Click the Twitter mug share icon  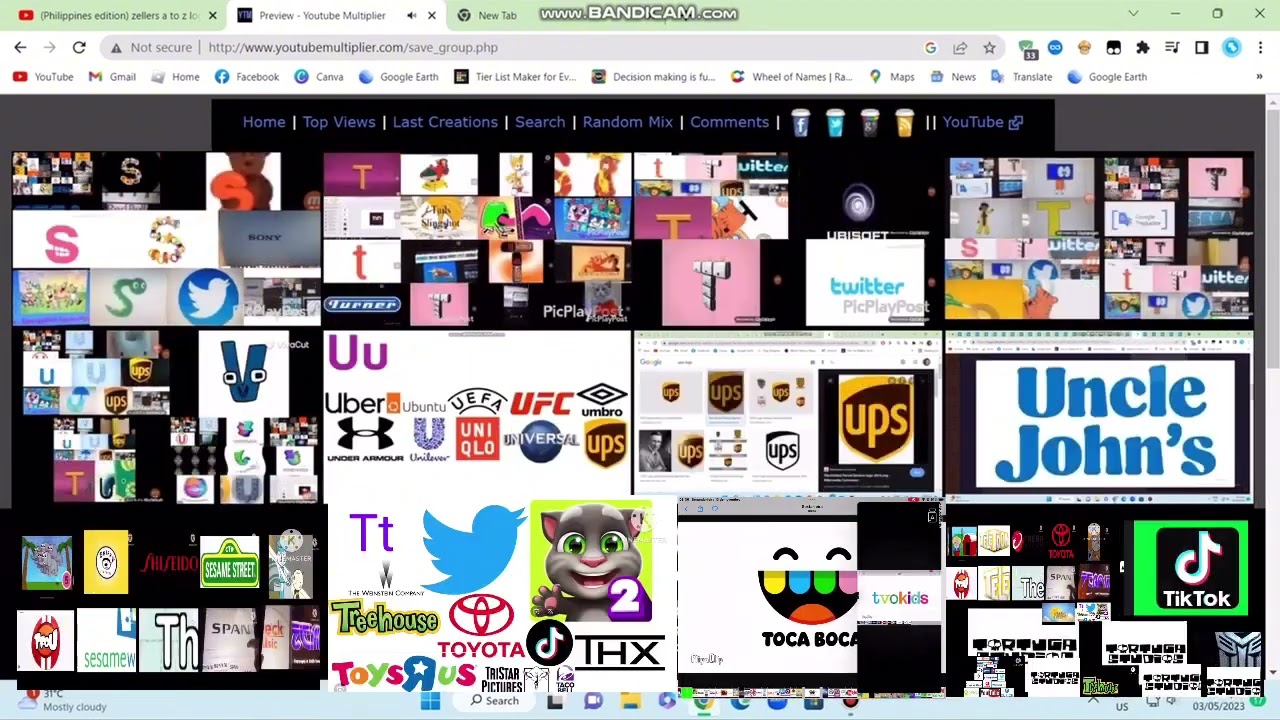pos(835,122)
